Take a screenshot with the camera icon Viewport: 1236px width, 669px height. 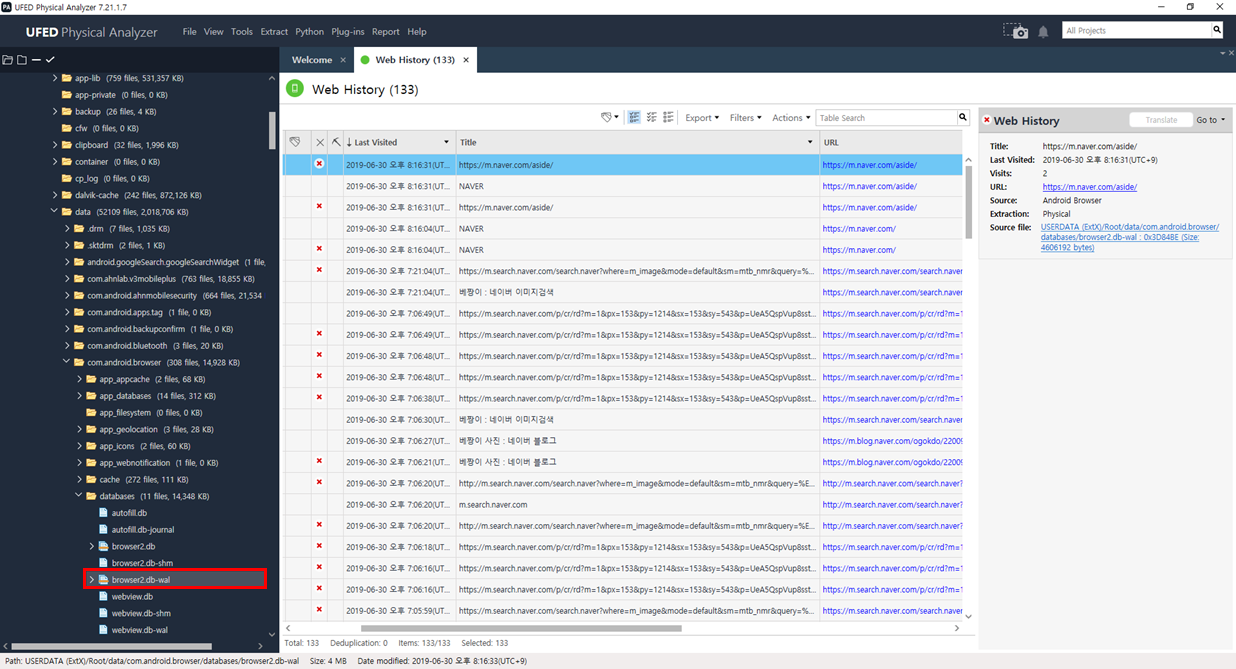pyautogui.click(x=1016, y=31)
